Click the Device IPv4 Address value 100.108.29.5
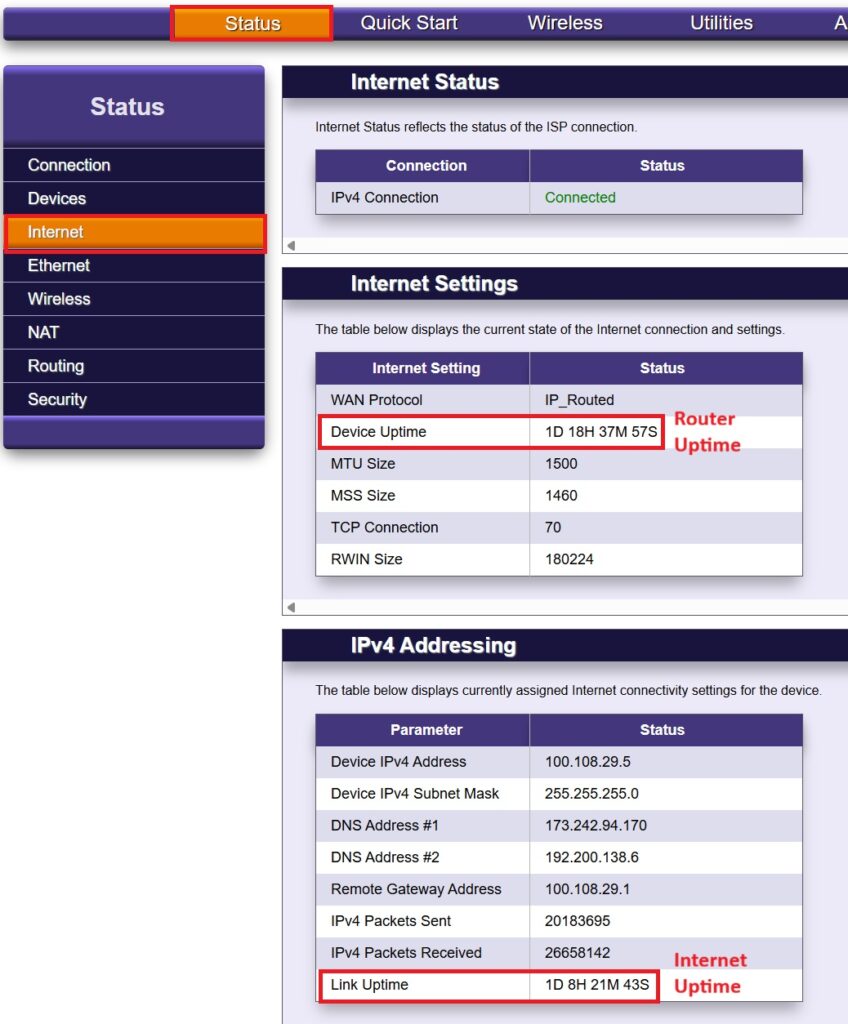 (x=587, y=762)
